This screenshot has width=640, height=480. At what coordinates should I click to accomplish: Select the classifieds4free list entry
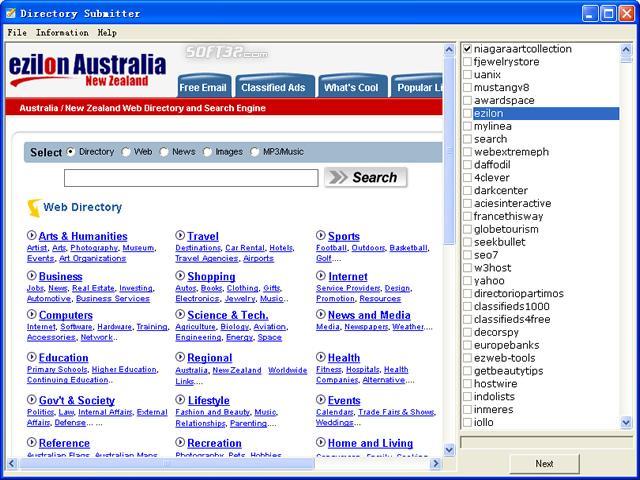[512, 319]
